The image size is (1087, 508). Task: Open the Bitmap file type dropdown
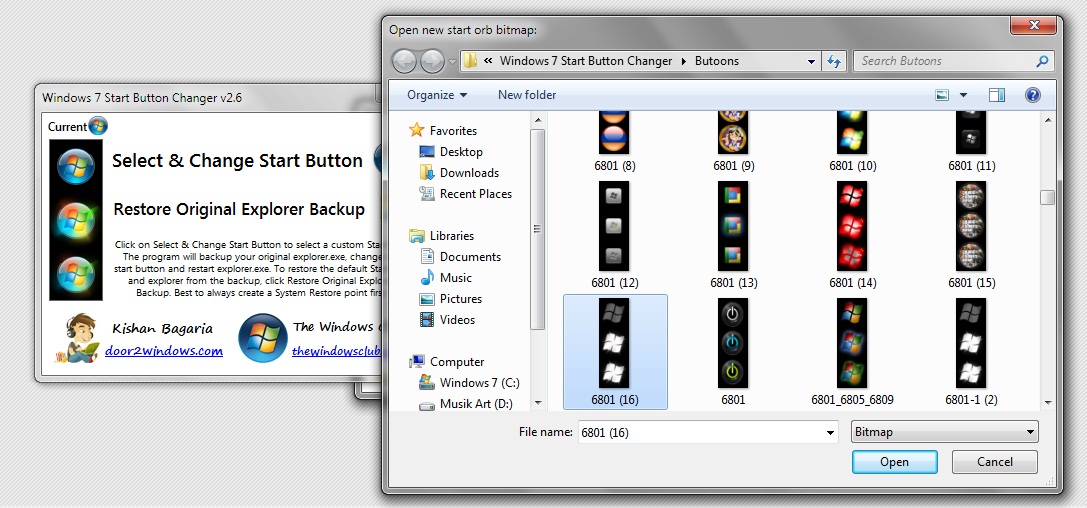pyautogui.click(x=944, y=432)
